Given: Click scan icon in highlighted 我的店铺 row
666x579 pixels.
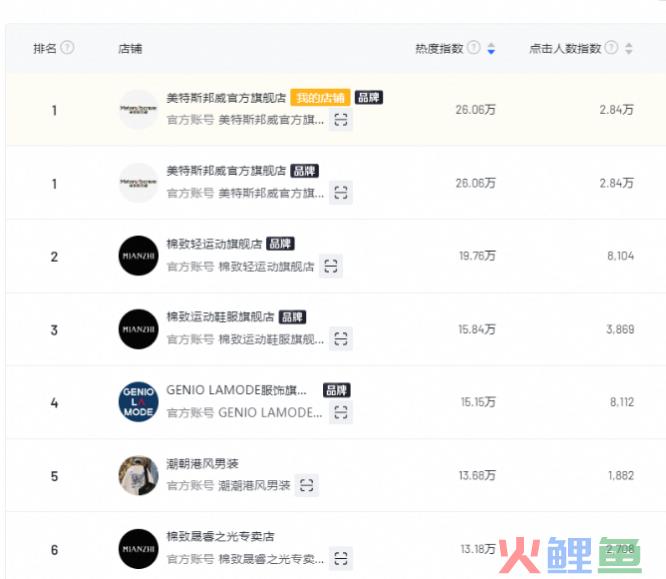Looking at the screenshot, I should pyautogui.click(x=341, y=119).
